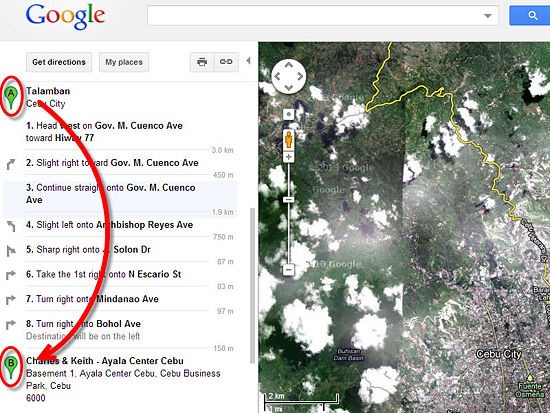Click the green marker B pin
550x413 pixels.
pyautogui.click(x=11, y=367)
